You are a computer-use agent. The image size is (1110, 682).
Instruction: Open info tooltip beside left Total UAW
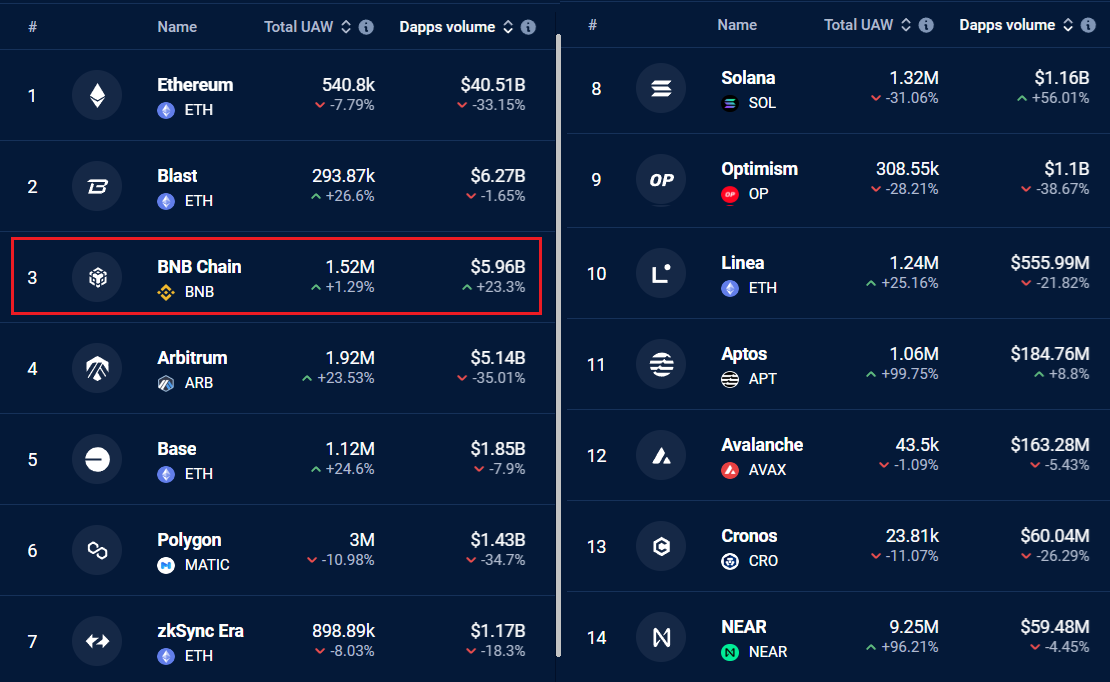point(366,27)
